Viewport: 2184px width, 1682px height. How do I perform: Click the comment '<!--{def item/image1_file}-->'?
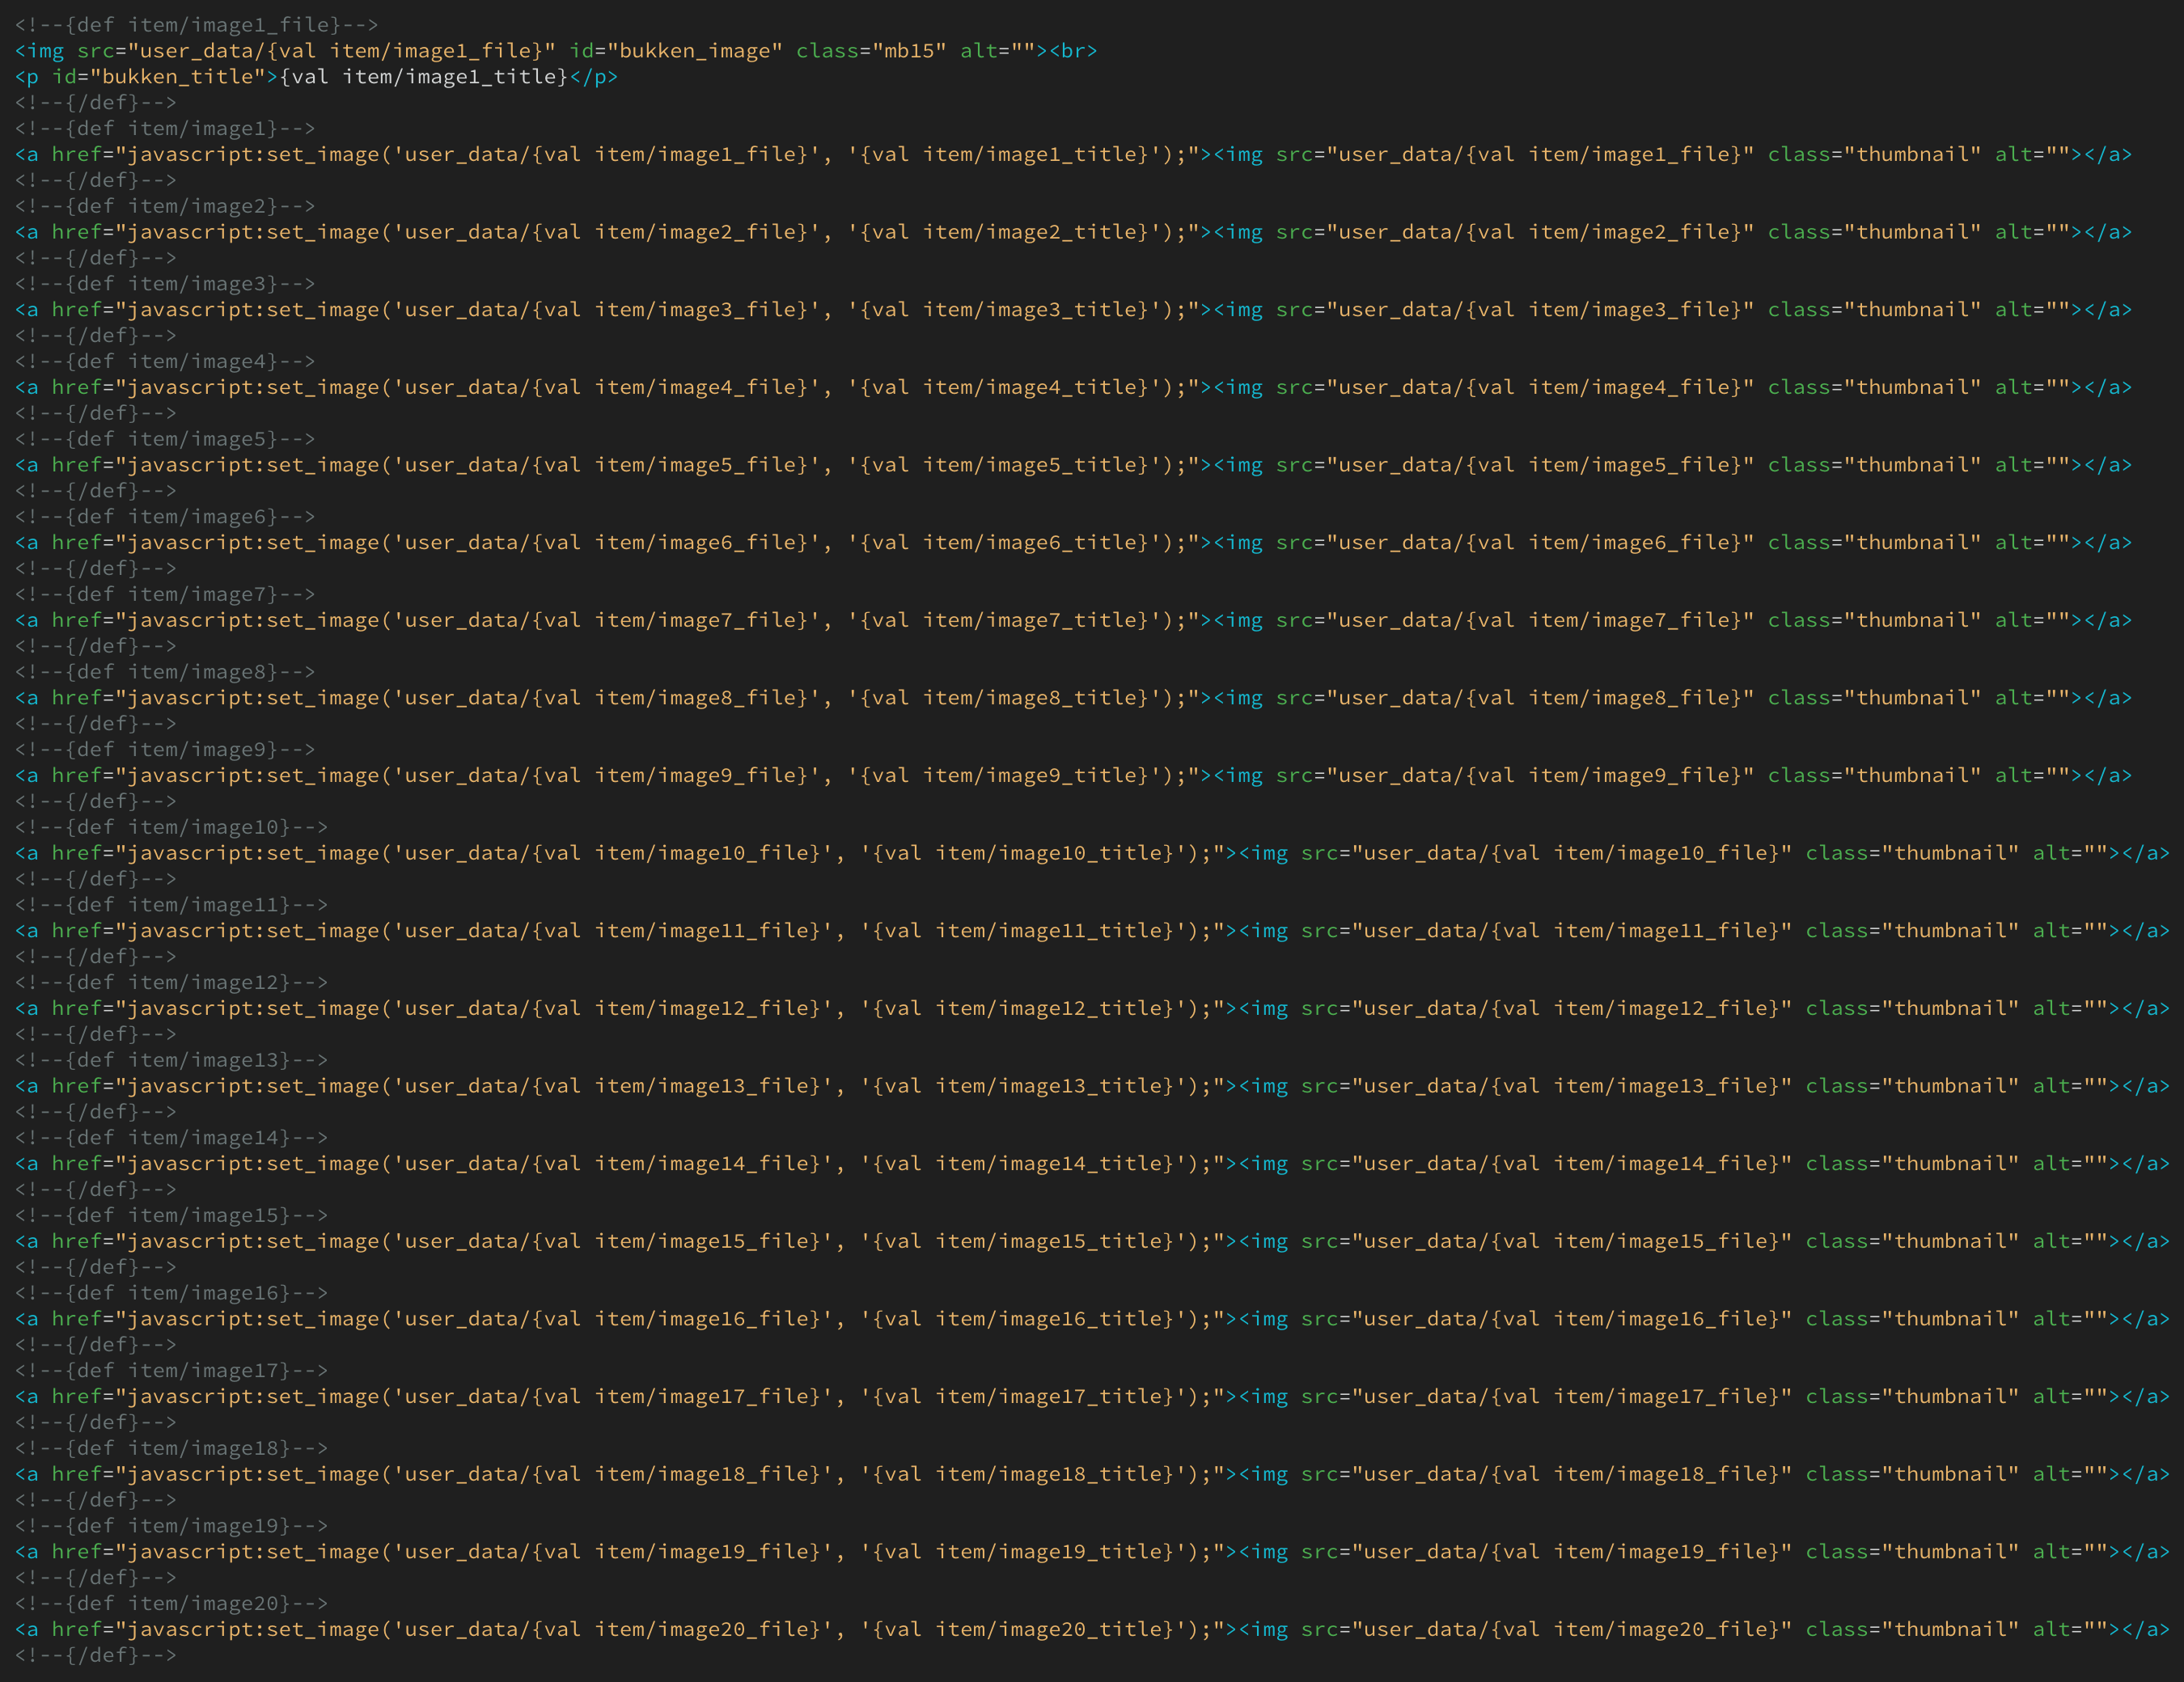(x=197, y=24)
